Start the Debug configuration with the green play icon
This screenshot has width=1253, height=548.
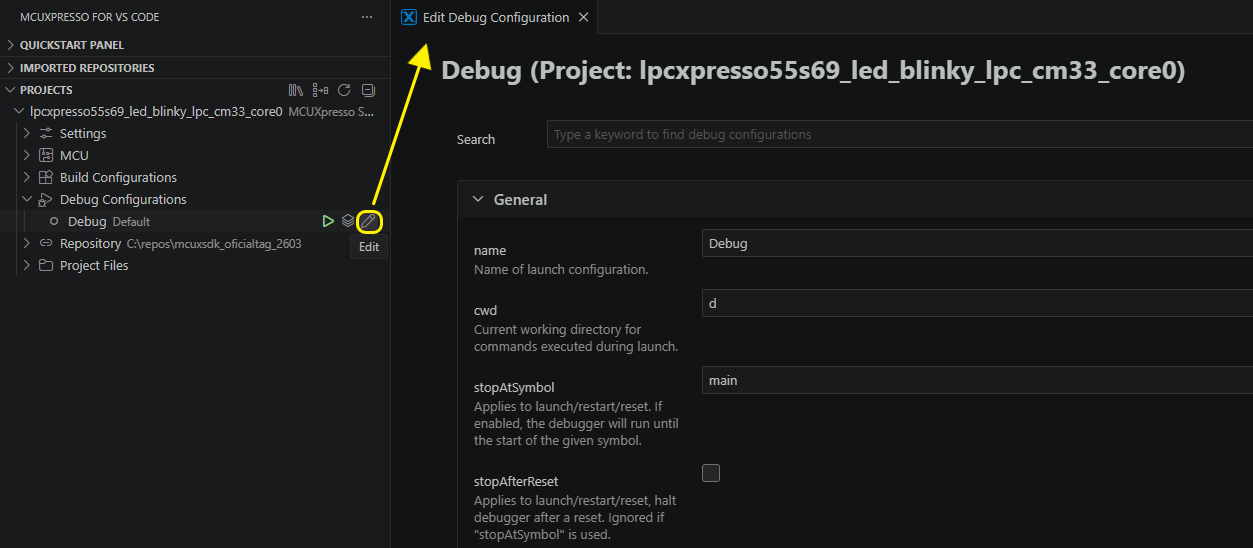(x=328, y=221)
